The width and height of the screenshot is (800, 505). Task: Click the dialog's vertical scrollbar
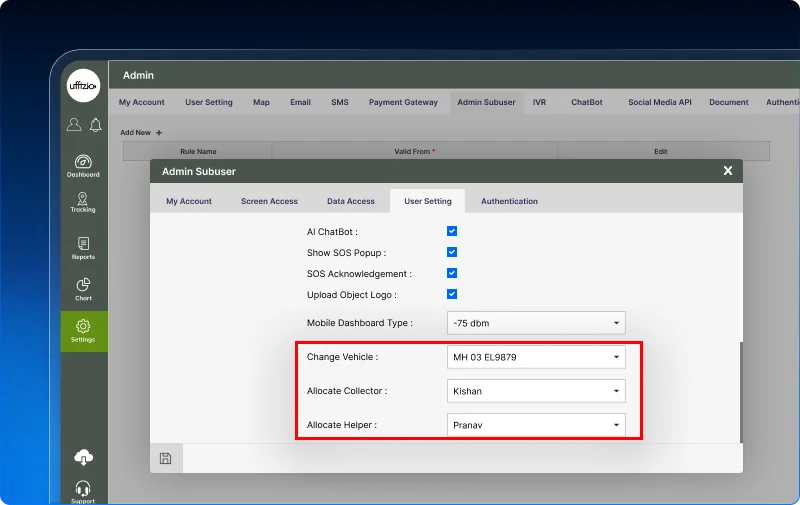741,392
